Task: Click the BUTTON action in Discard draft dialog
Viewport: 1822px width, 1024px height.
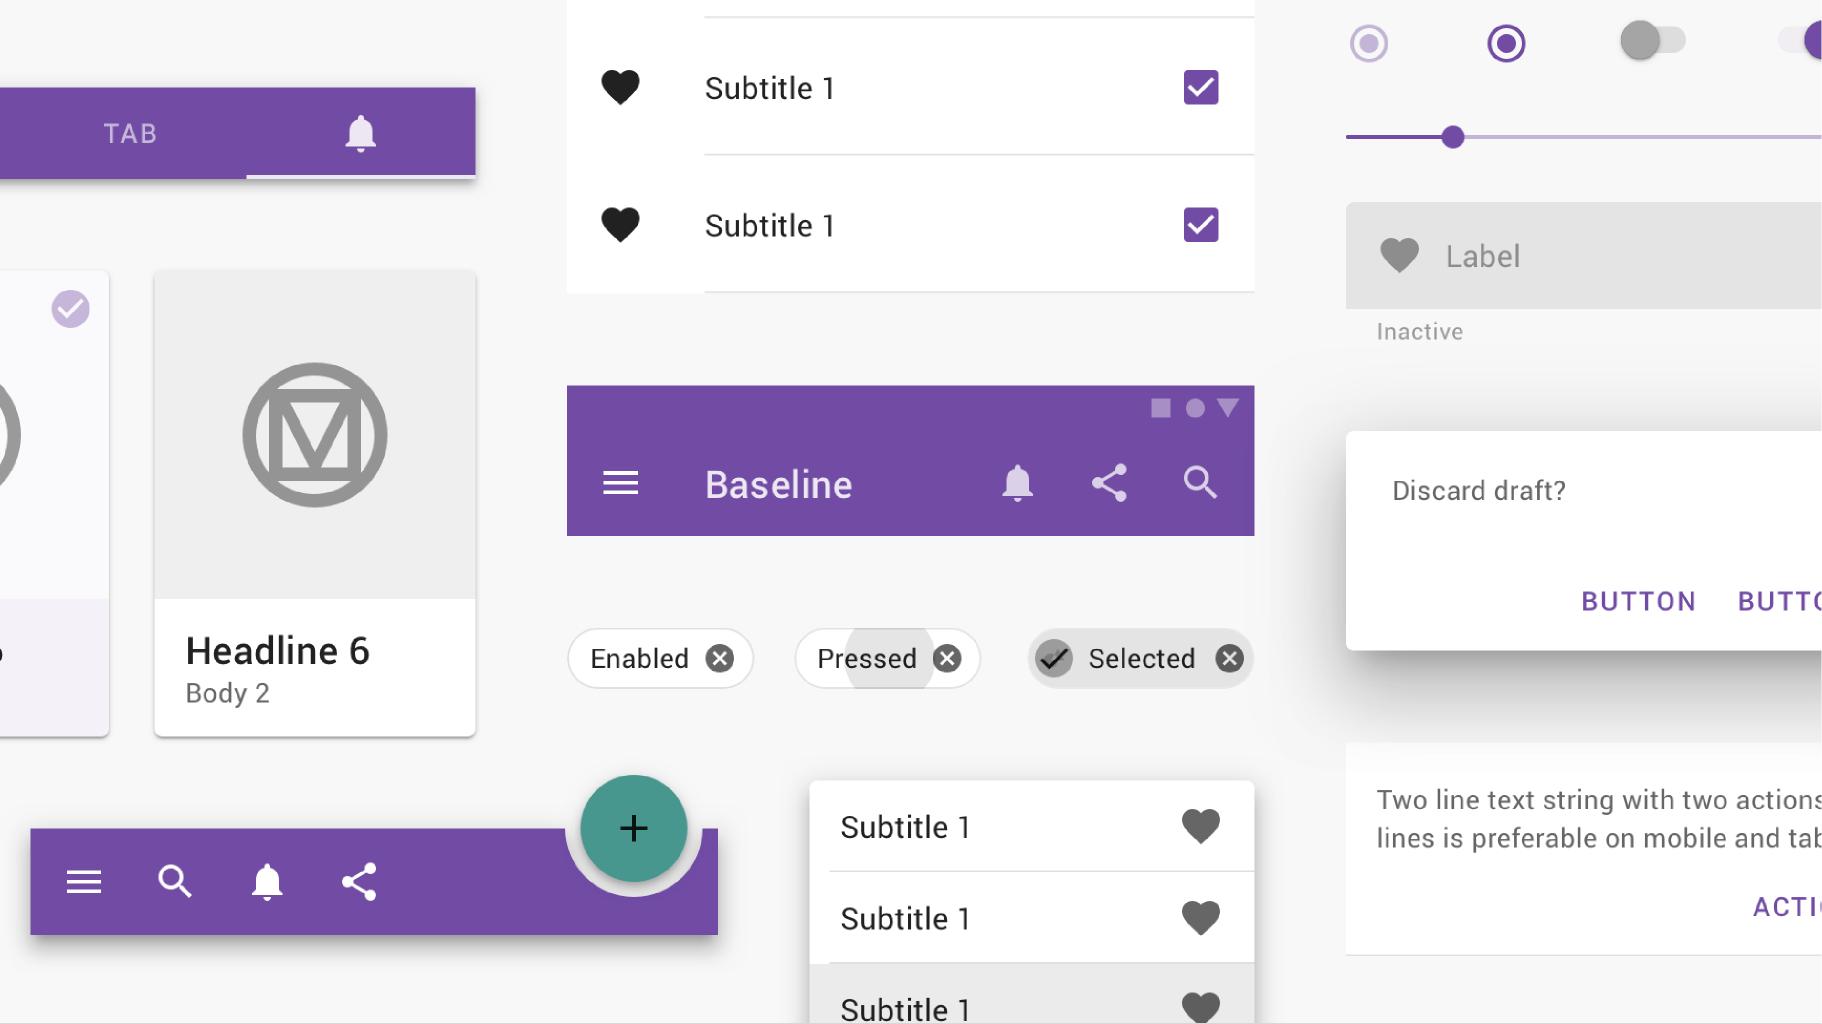Action: click(1638, 601)
